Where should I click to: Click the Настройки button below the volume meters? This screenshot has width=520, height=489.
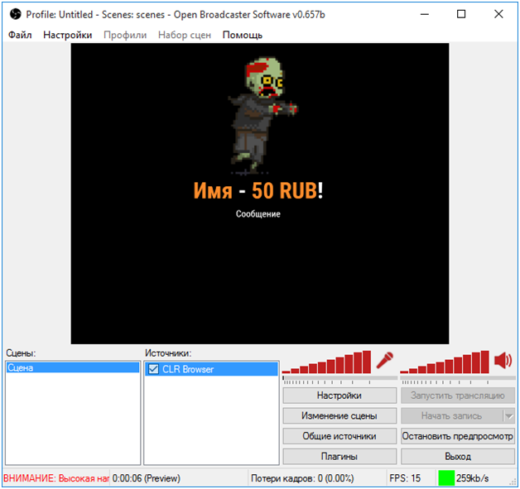click(339, 395)
